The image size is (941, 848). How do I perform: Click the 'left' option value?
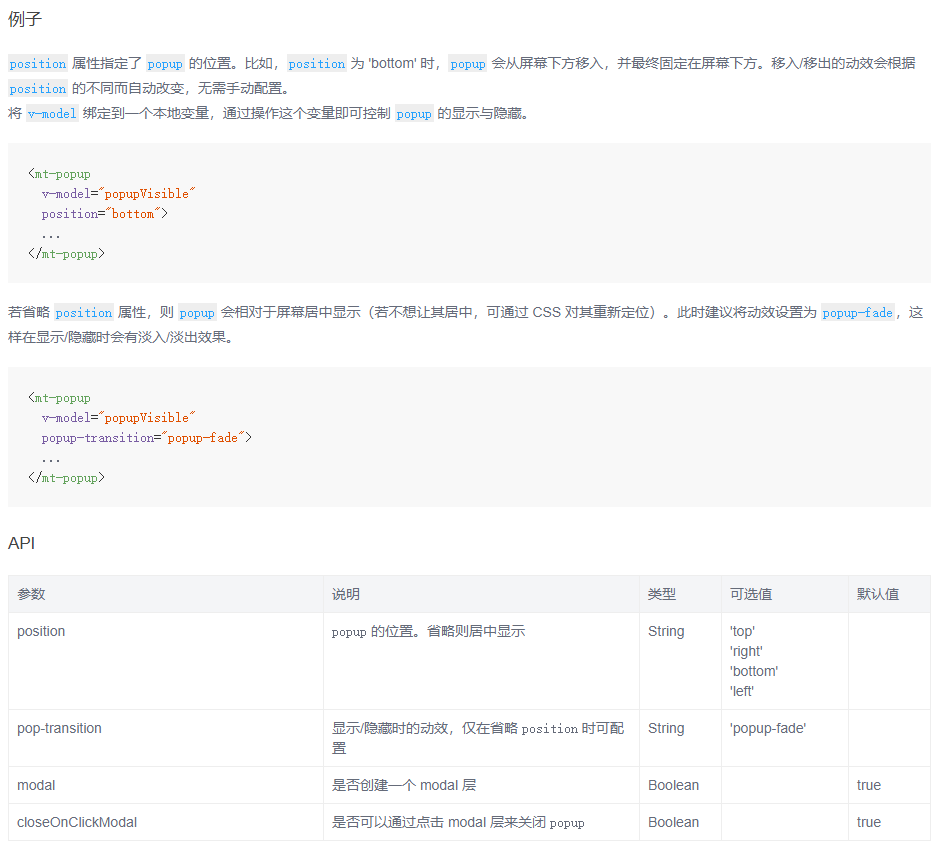(742, 691)
